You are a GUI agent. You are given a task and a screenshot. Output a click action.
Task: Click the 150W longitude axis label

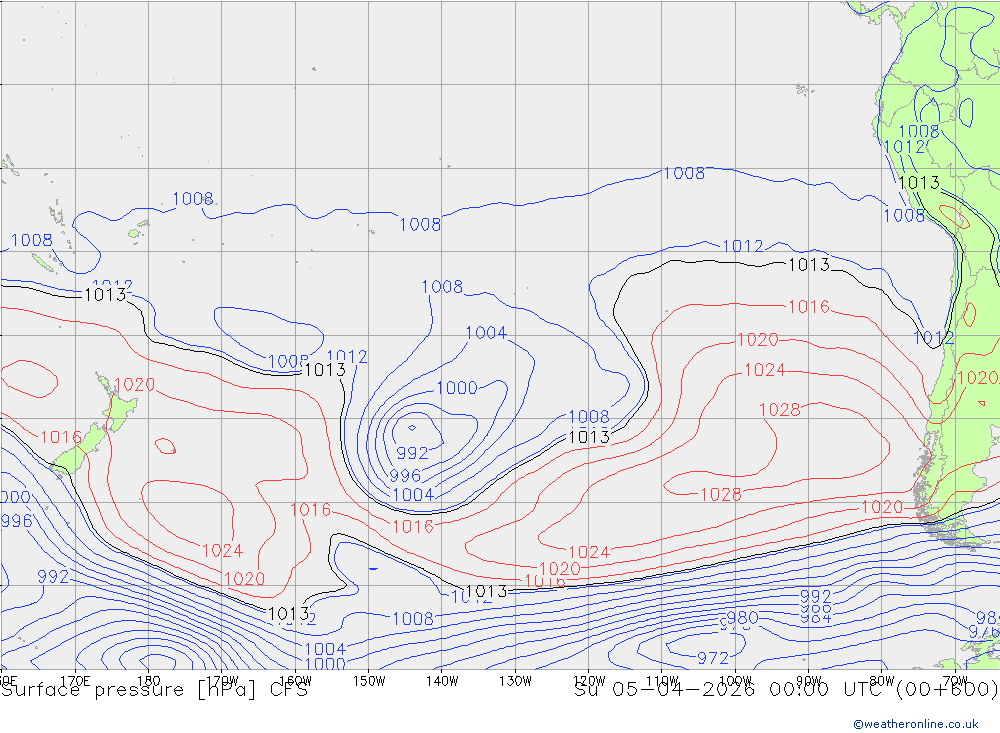point(369,681)
